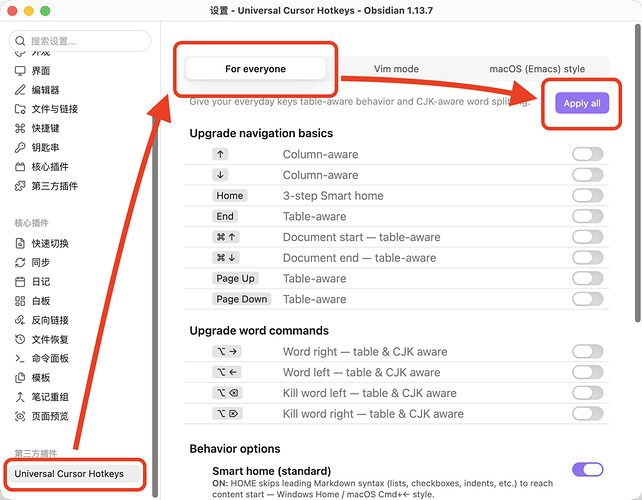The height and width of the screenshot is (500, 642).
Task: Click the 文件与链接 folder icon
Action: 20,109
